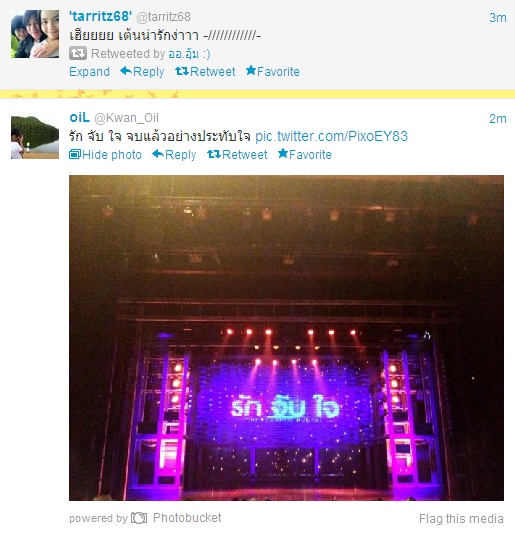Open the concert stage photo
515x534 pixels.
(286, 338)
